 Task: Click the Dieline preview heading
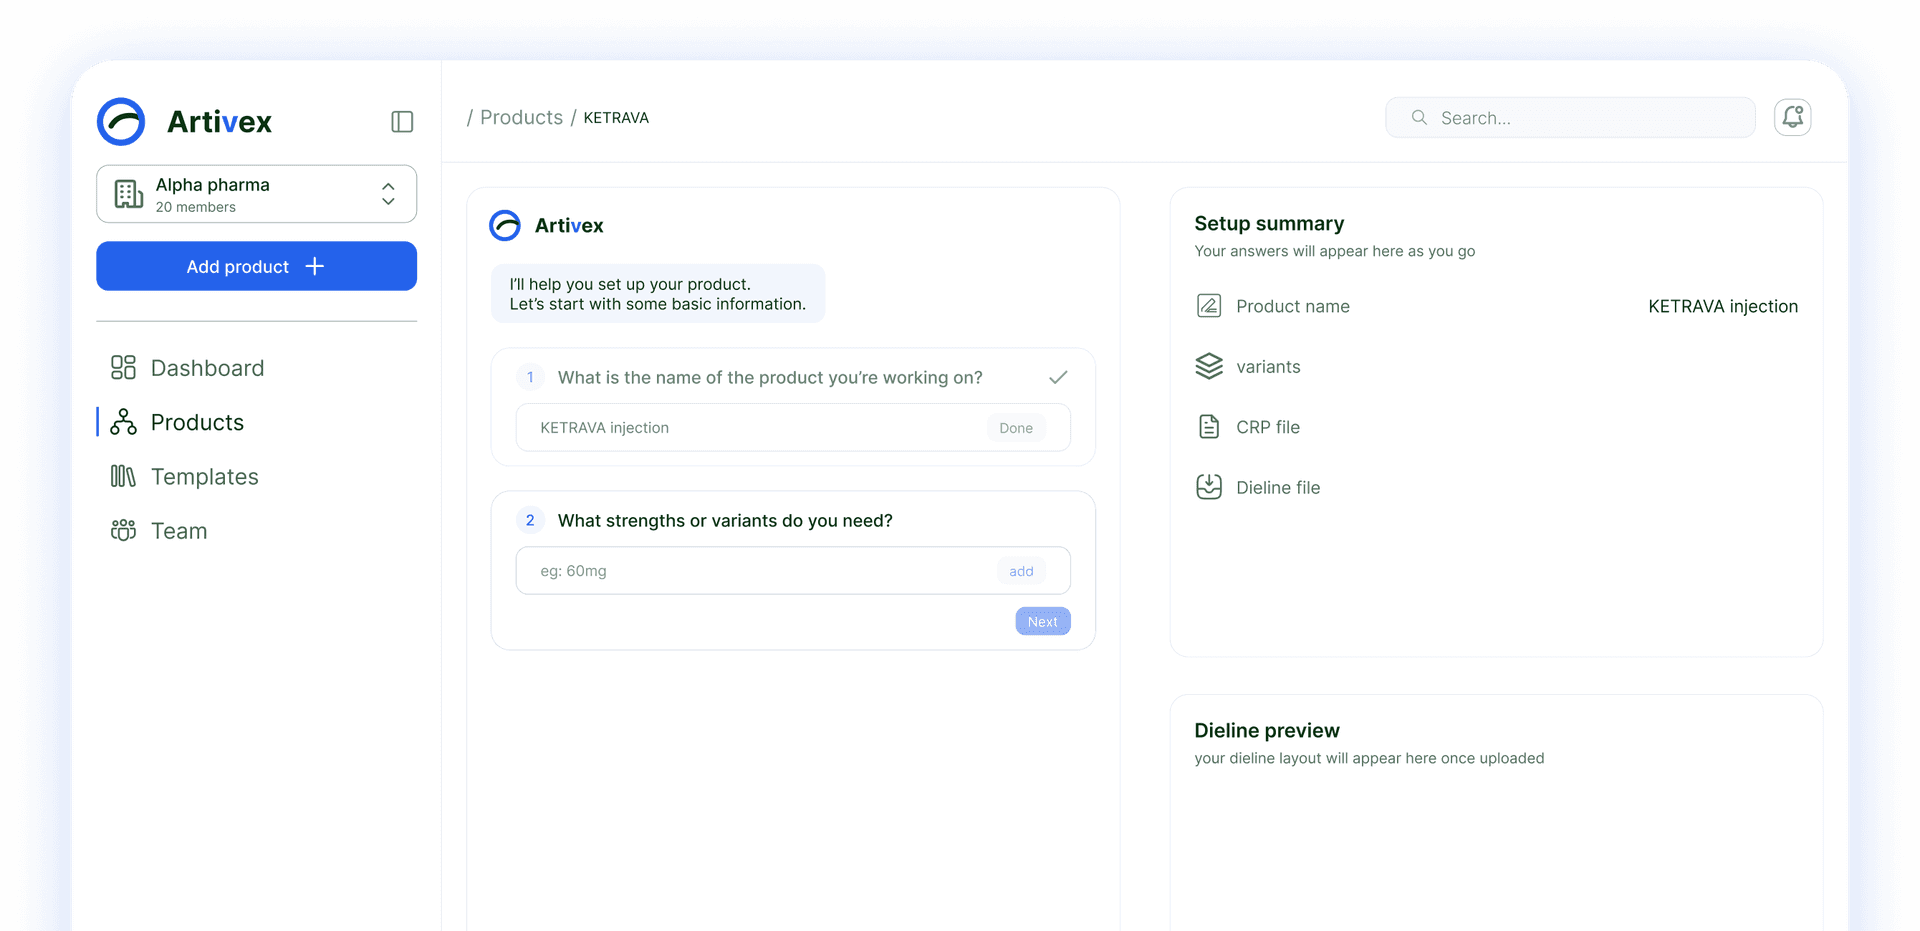point(1267,731)
